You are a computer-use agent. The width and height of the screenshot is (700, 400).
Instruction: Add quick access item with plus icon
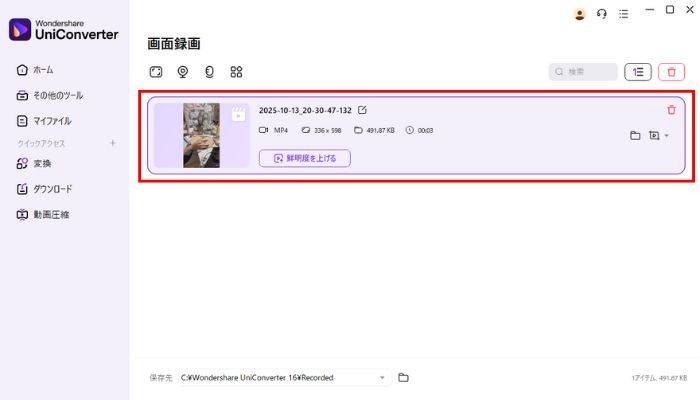(112, 143)
